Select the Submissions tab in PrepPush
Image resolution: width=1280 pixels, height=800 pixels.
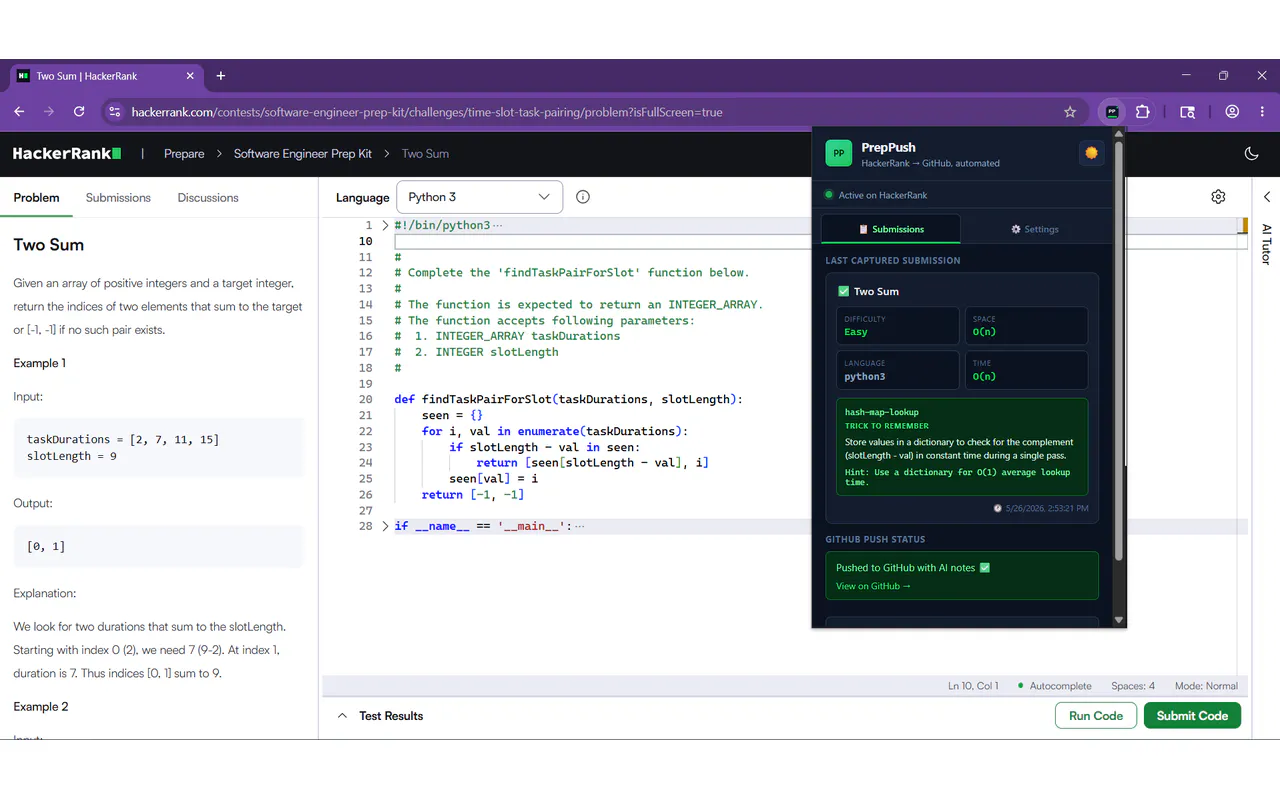pos(891,229)
